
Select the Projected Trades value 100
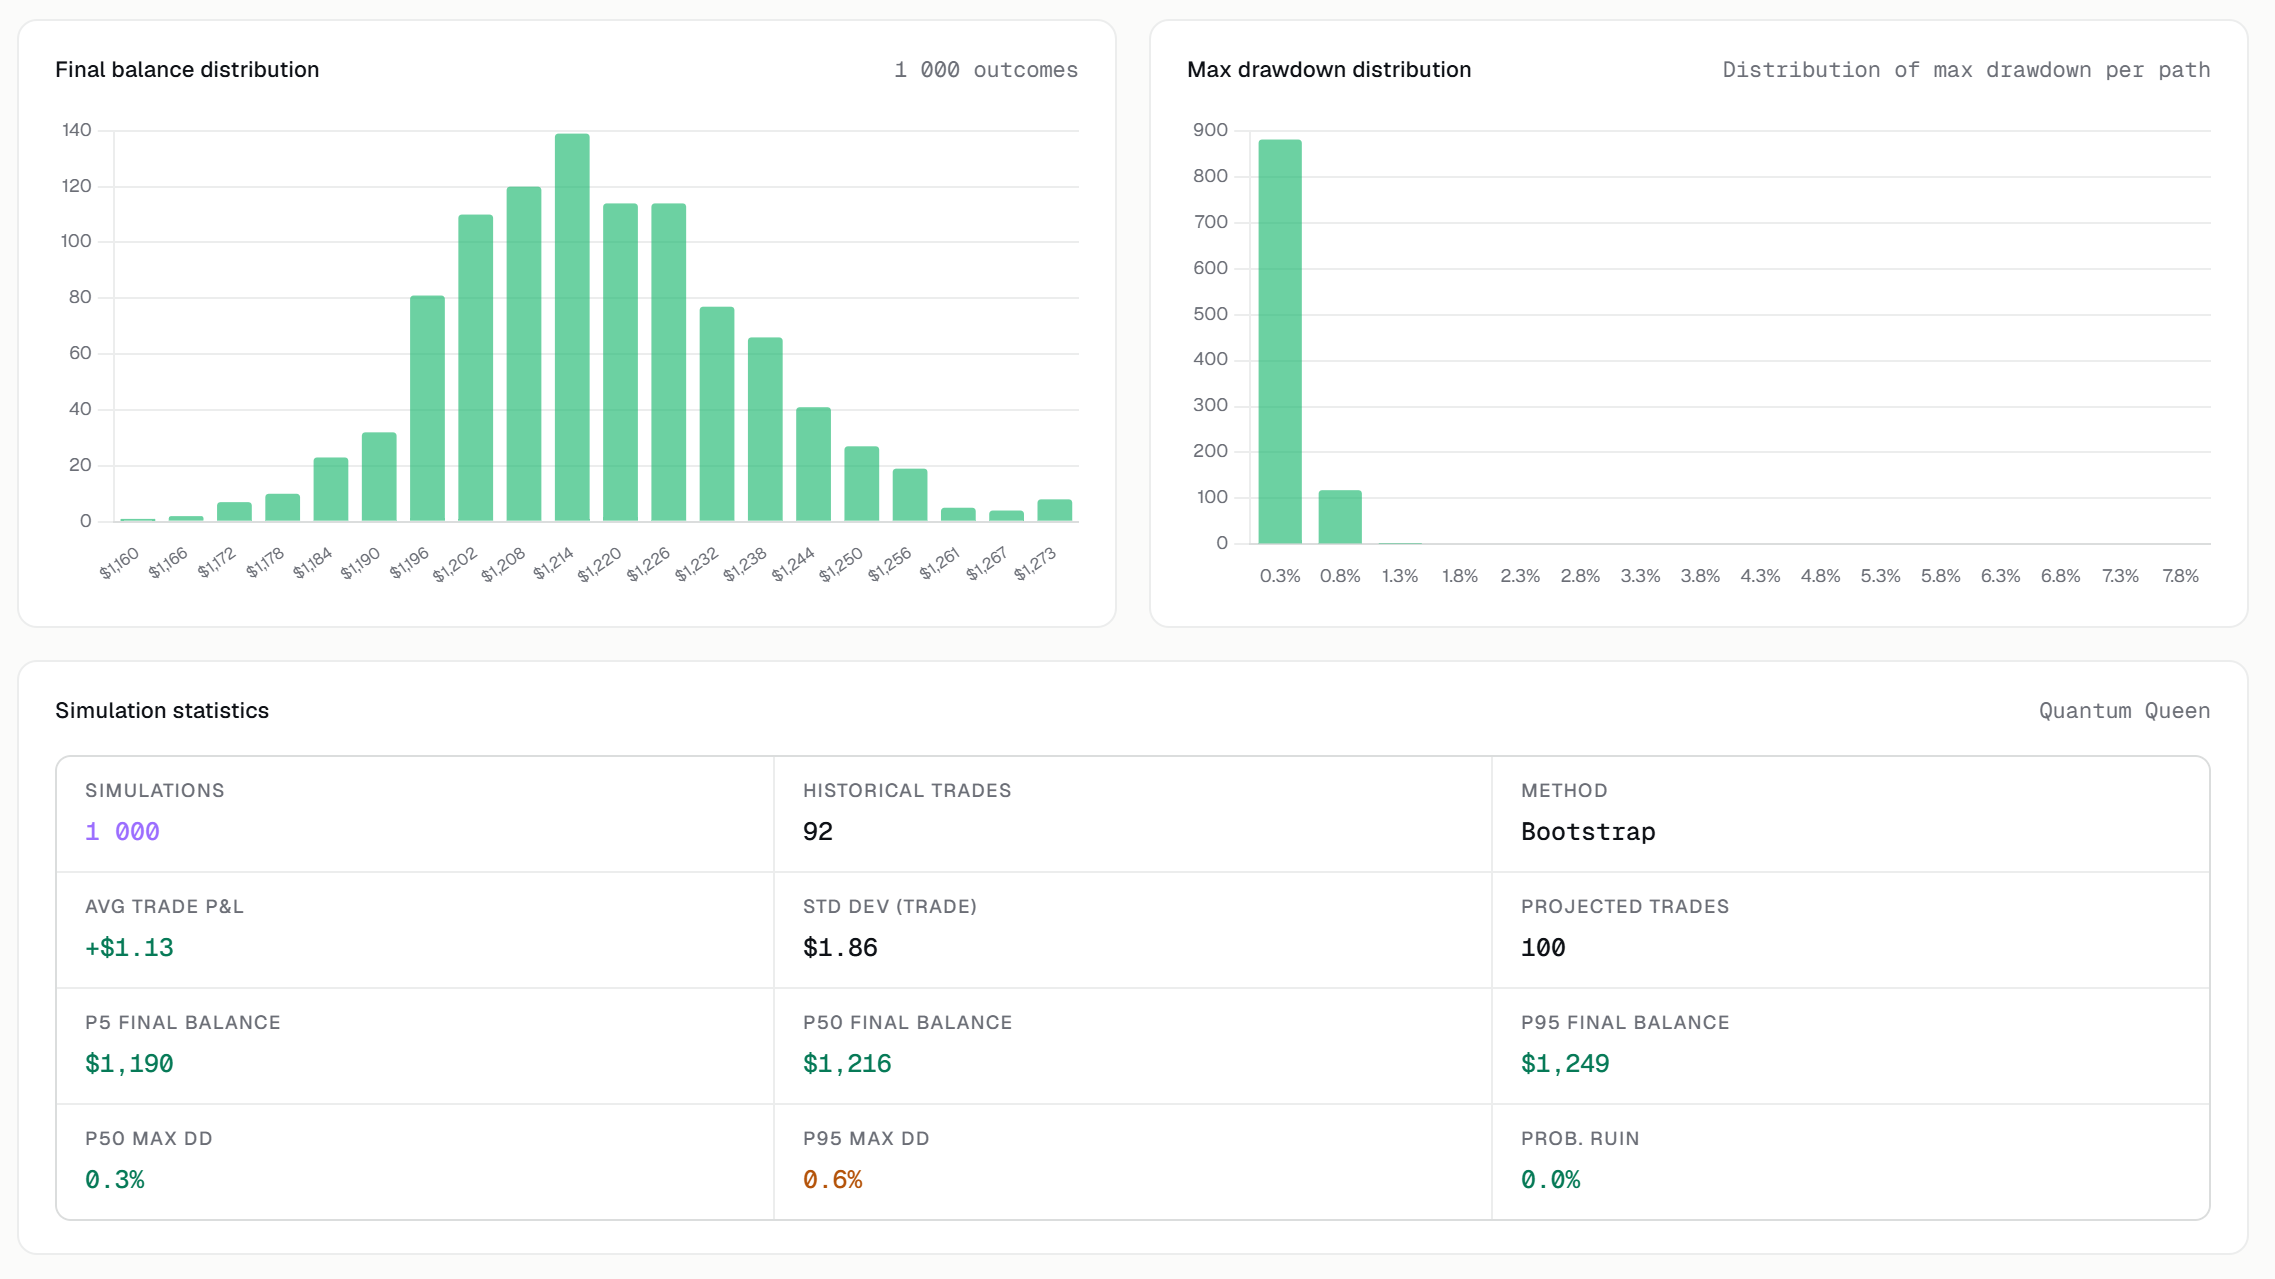1543,947
